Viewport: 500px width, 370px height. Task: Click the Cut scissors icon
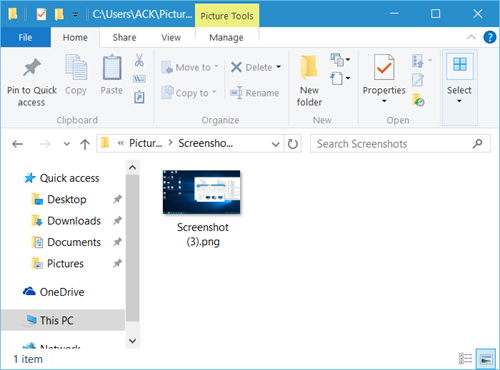tap(139, 60)
